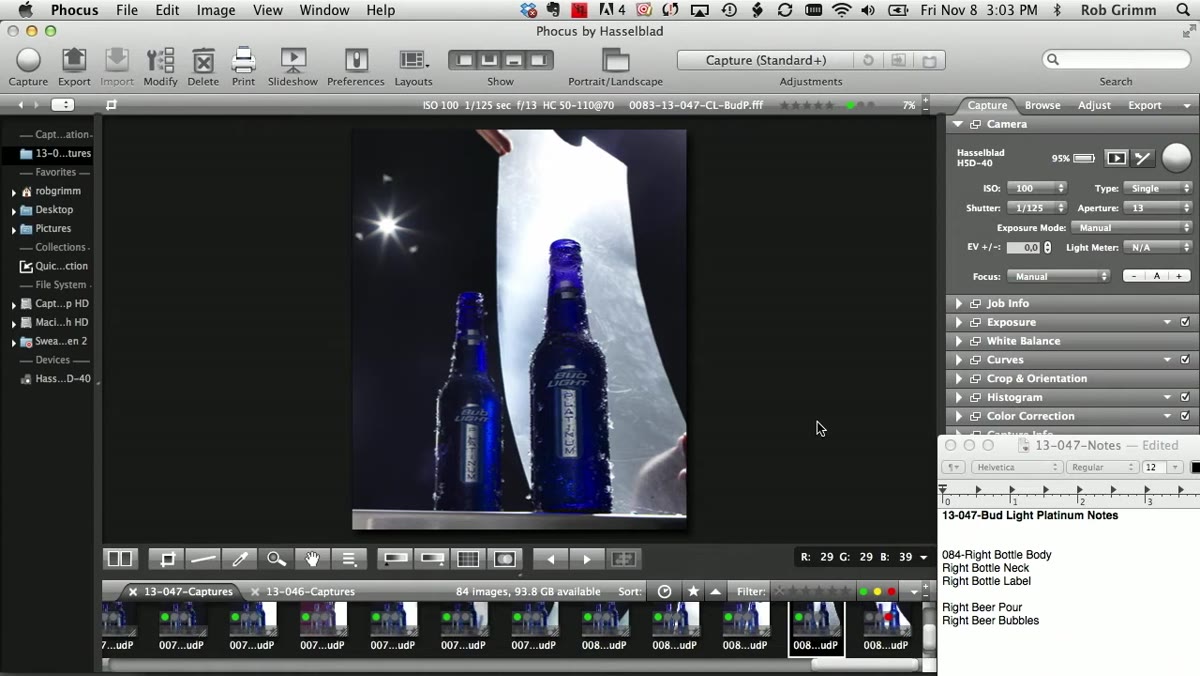
Task: Open Modify tool in the toolbar
Action: click(x=160, y=60)
